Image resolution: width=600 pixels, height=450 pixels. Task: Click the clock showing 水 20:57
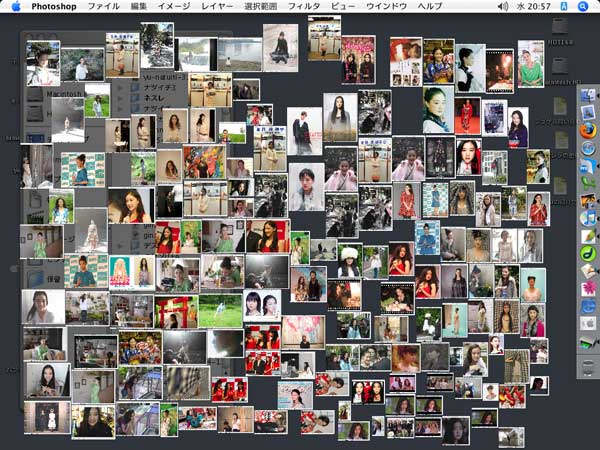[533, 7]
